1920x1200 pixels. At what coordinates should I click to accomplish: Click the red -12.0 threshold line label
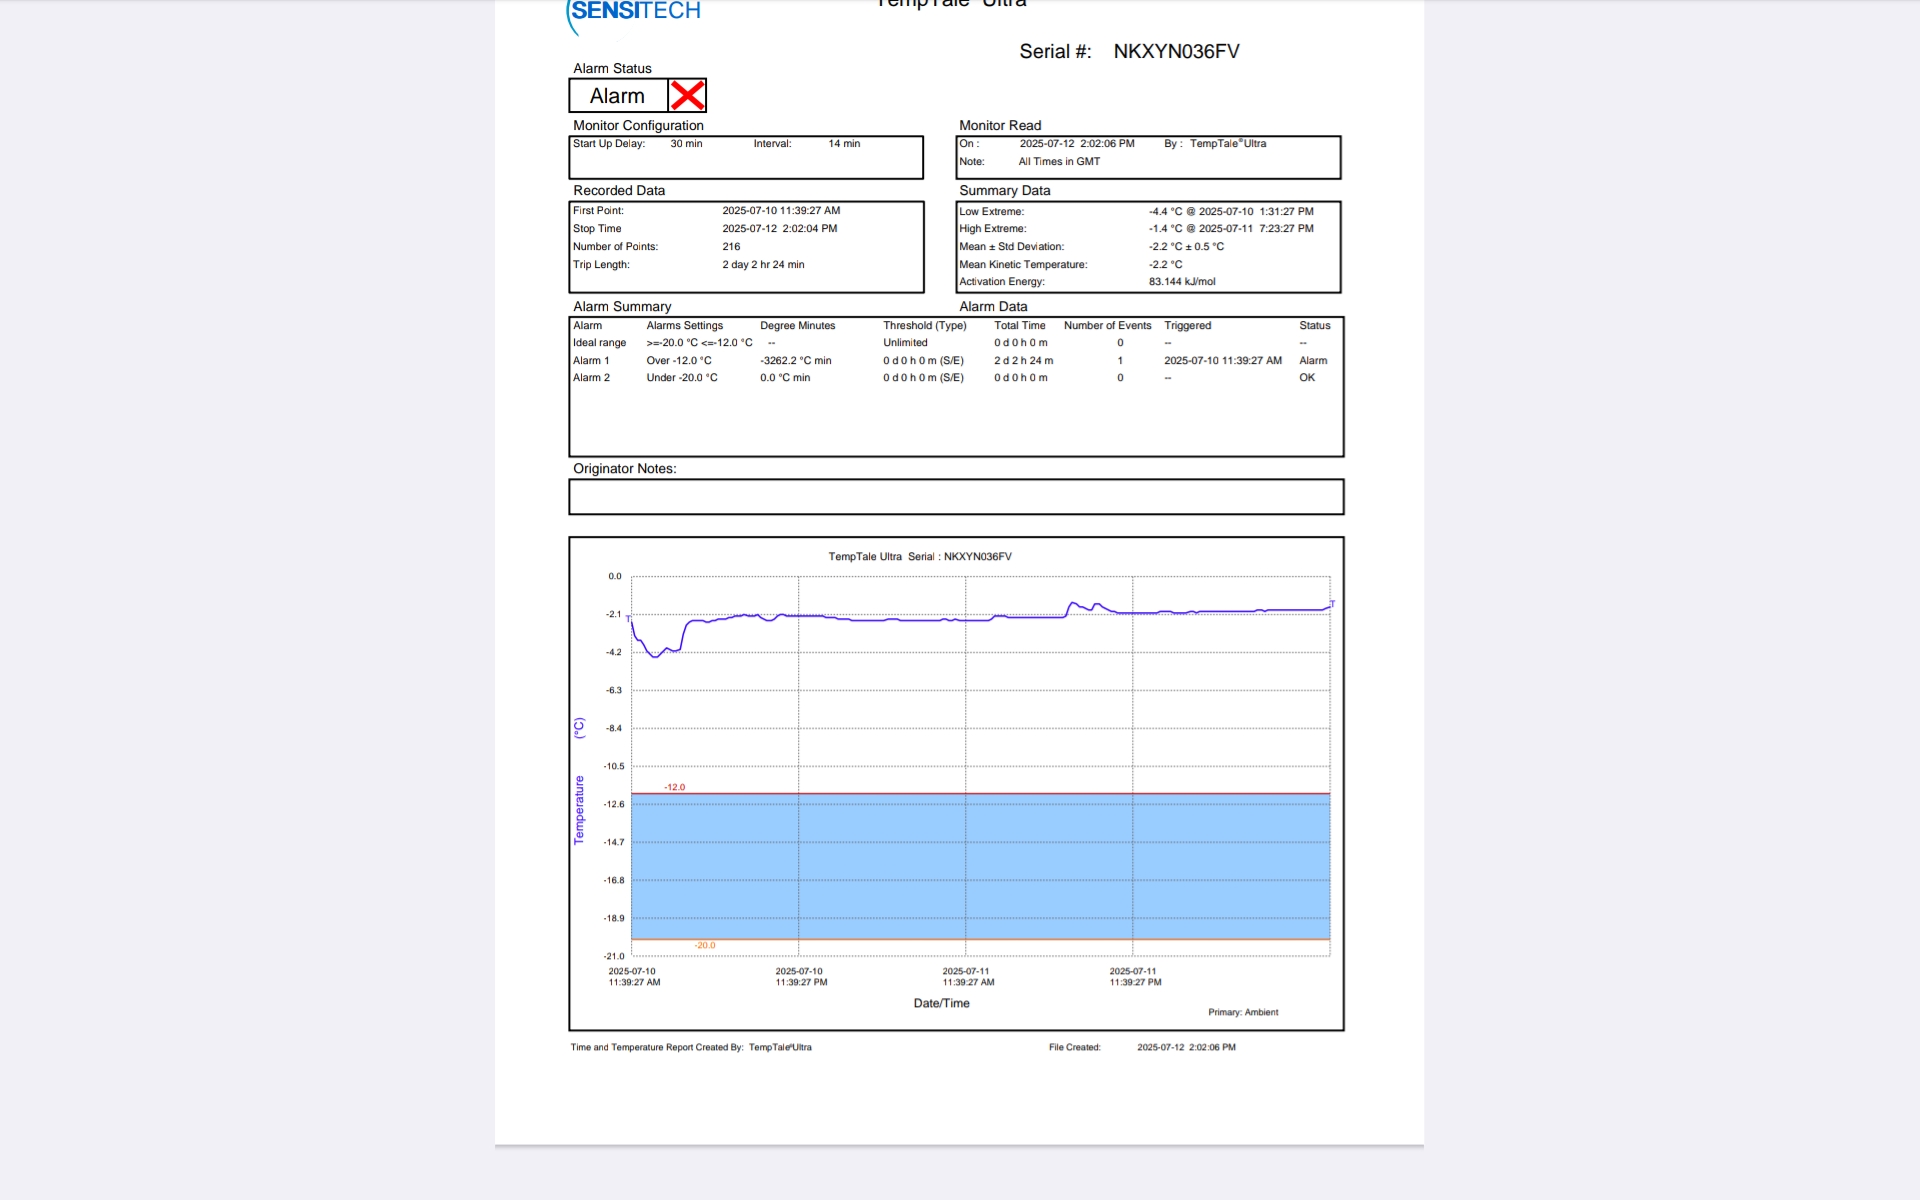point(675,787)
